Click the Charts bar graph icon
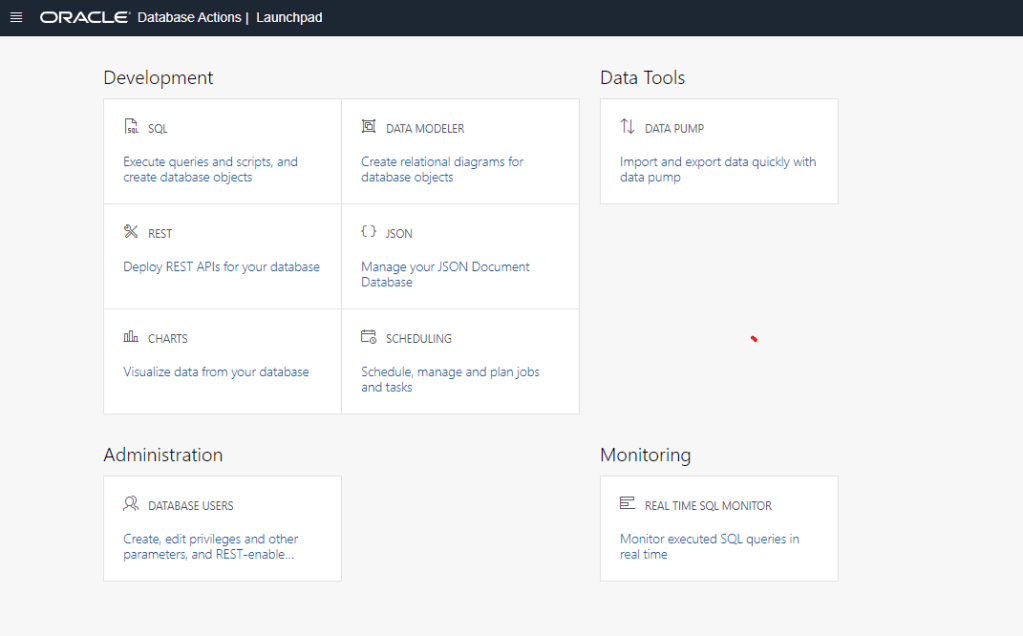 tap(131, 337)
